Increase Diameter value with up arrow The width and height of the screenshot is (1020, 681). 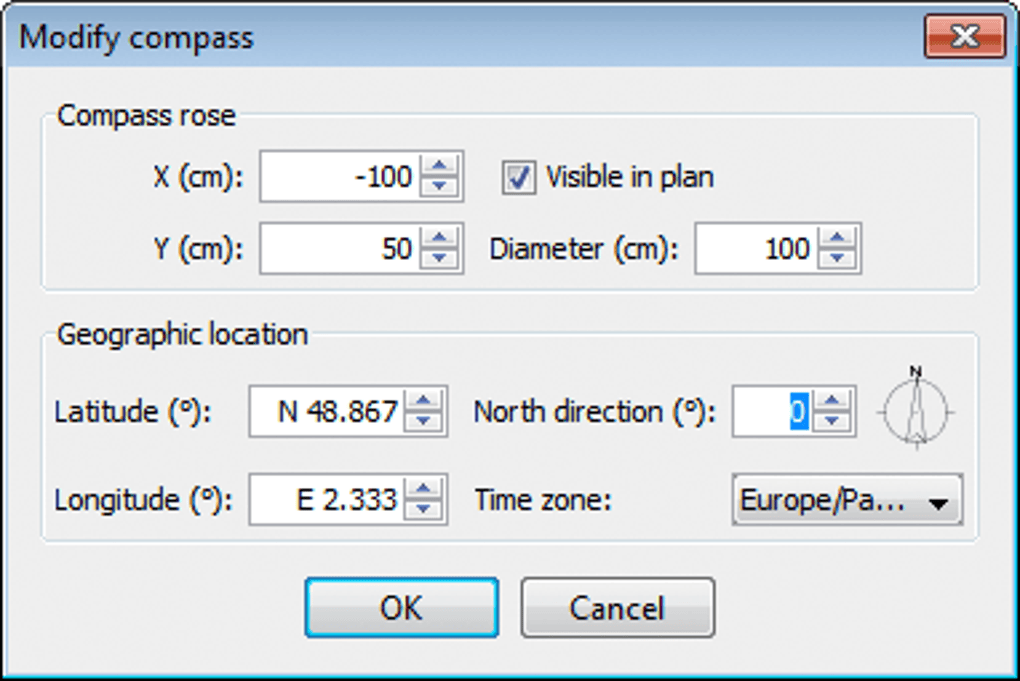[837, 238]
